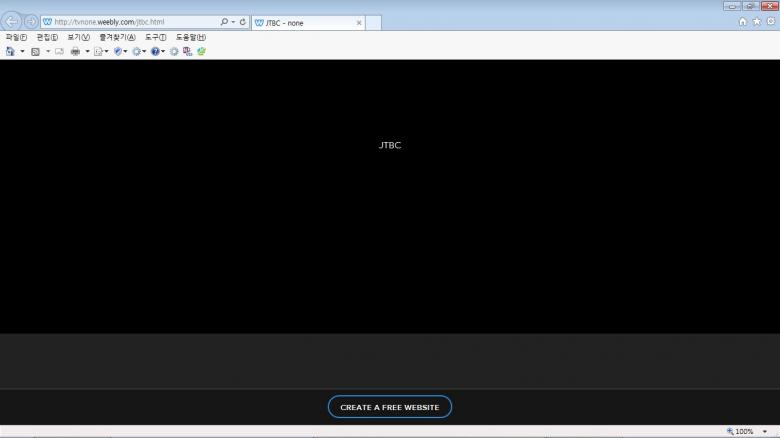Open the 파일(F) menu
Image resolution: width=780 pixels, height=438 pixels.
pyautogui.click(x=16, y=37)
